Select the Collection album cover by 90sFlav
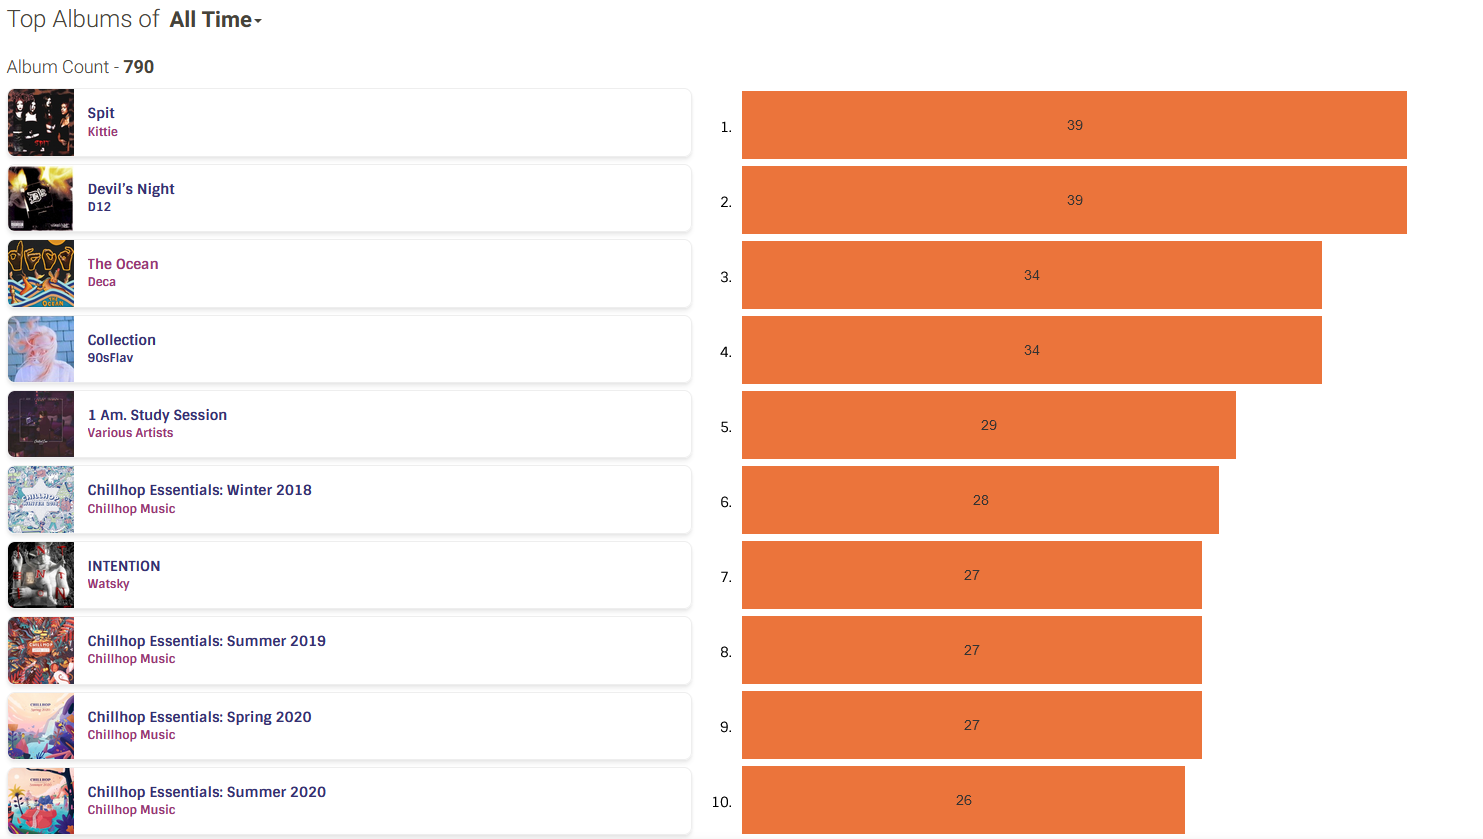The height and width of the screenshot is (839, 1483). pos(41,349)
